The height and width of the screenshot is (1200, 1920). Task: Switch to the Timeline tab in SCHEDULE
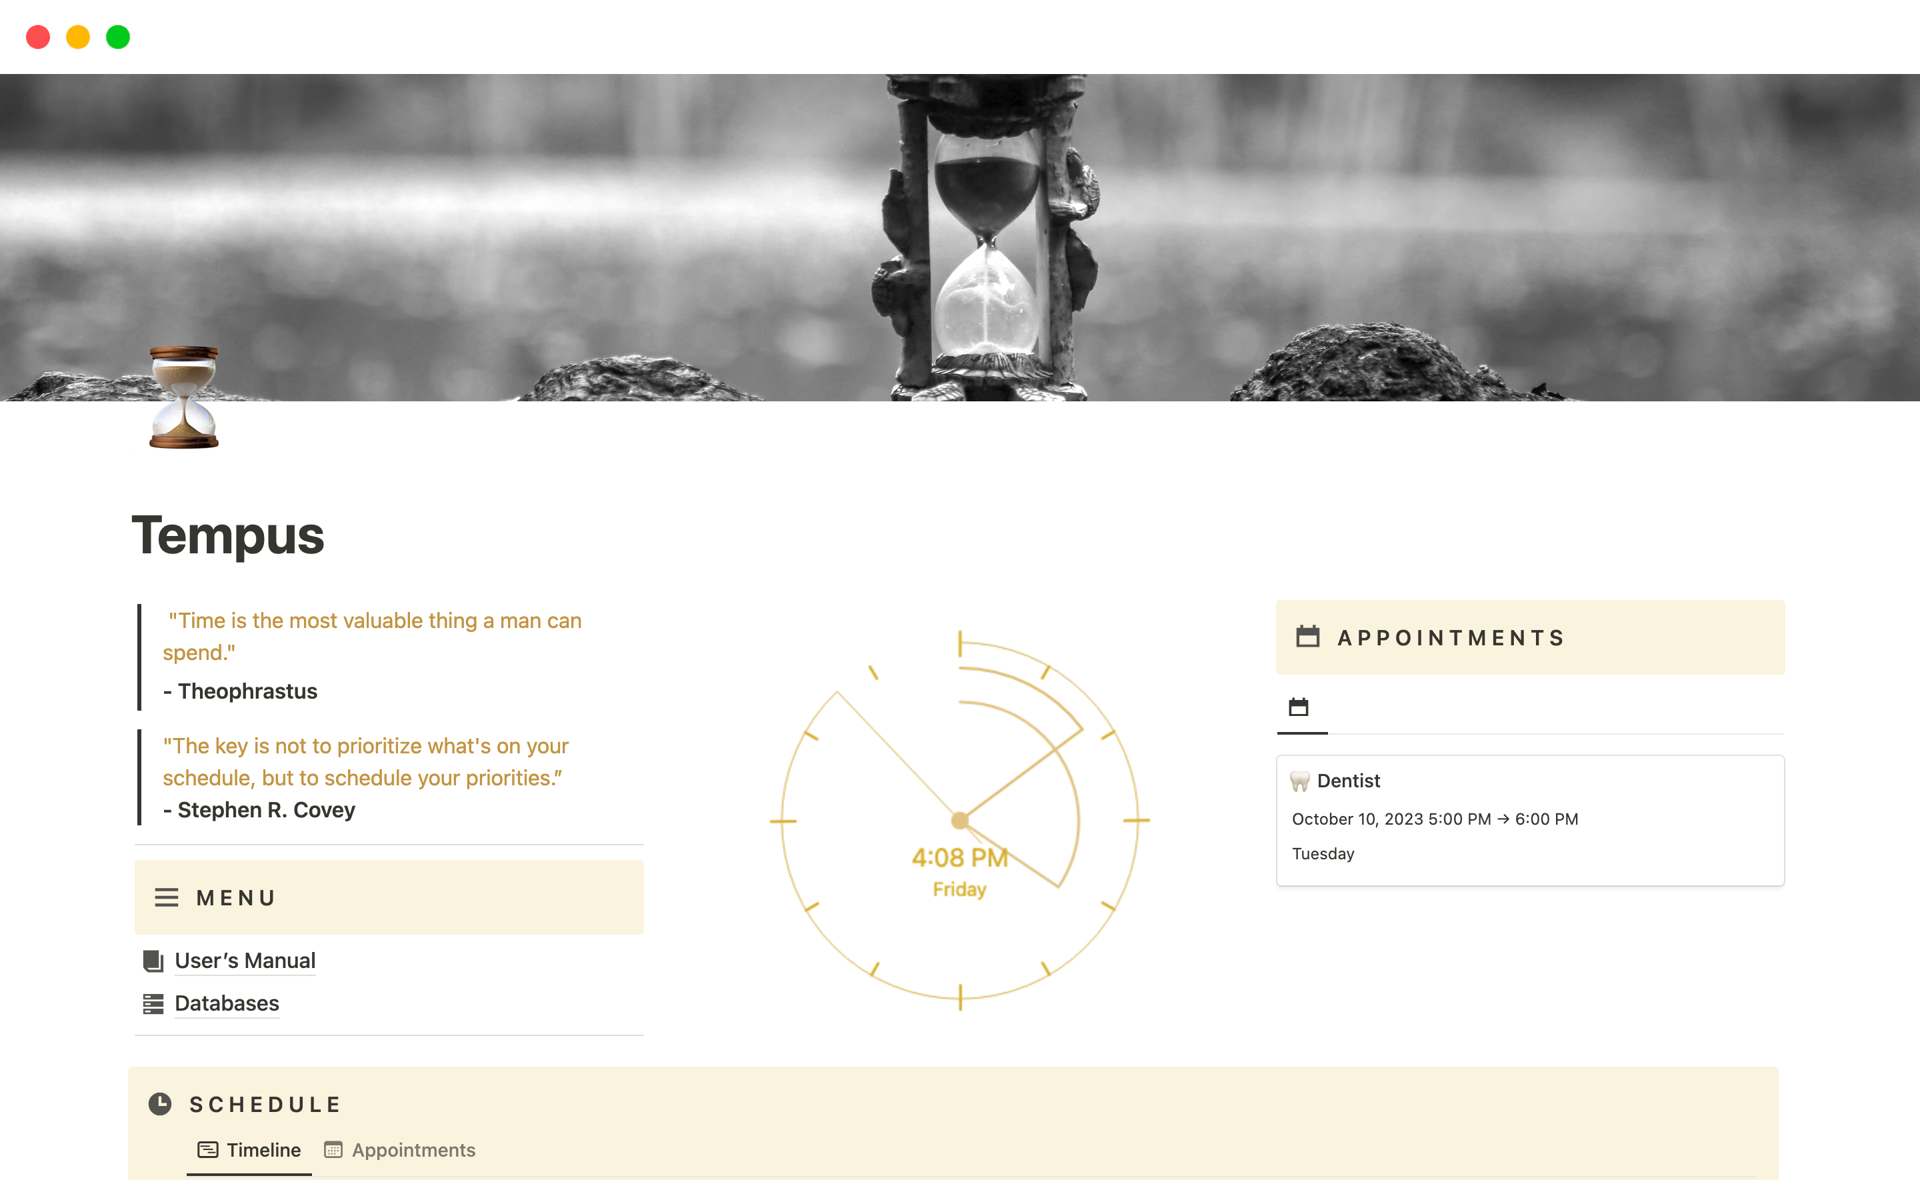(256, 1149)
